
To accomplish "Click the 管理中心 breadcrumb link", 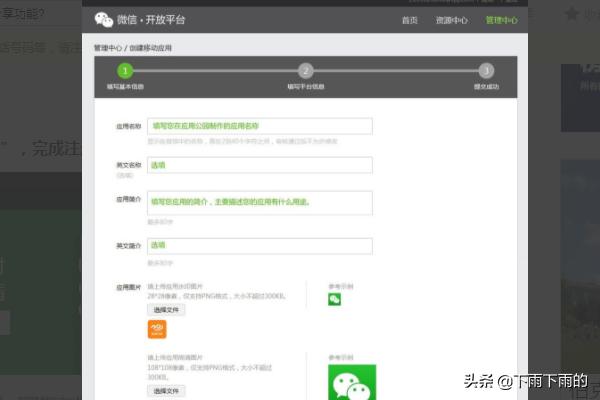I will click(108, 48).
